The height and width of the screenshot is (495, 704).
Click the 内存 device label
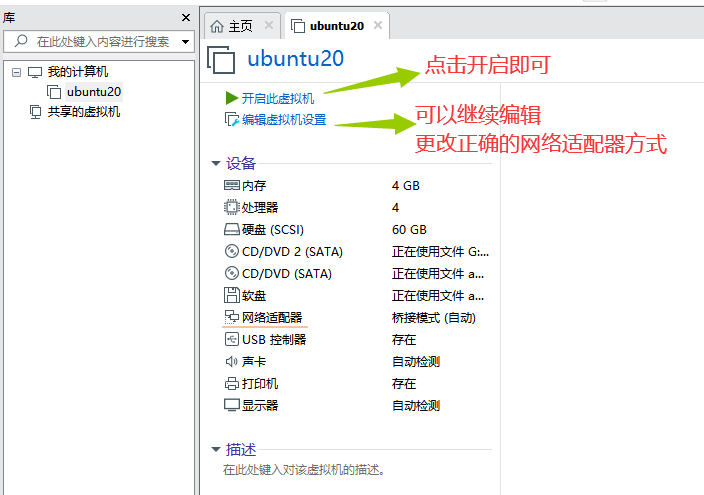click(x=254, y=186)
